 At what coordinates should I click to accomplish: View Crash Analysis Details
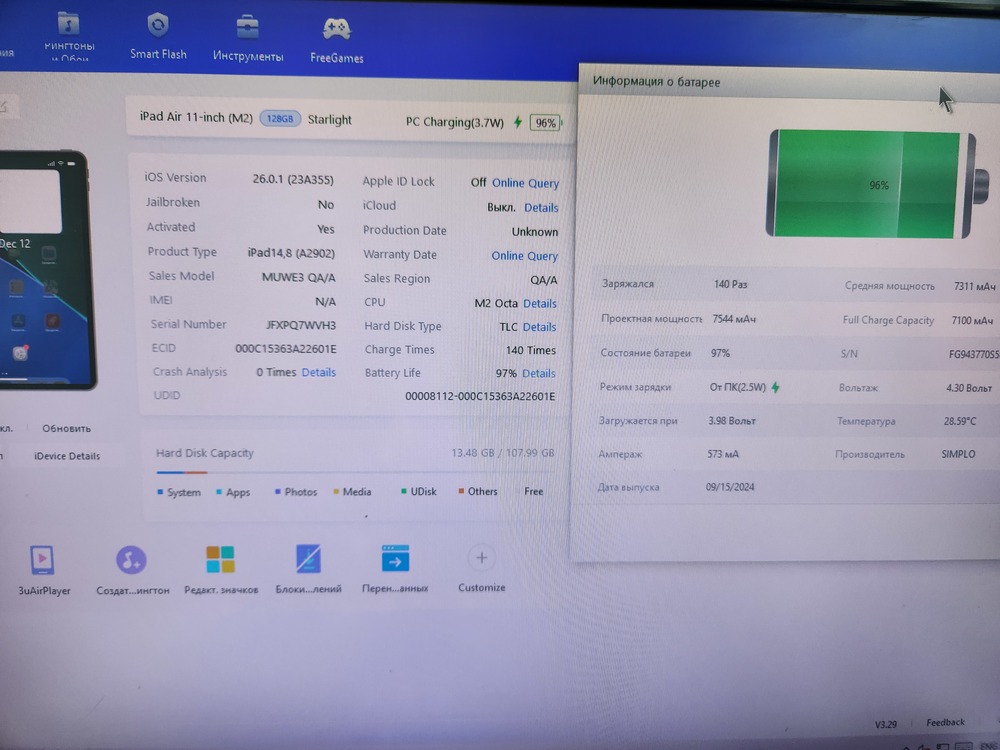(x=319, y=372)
